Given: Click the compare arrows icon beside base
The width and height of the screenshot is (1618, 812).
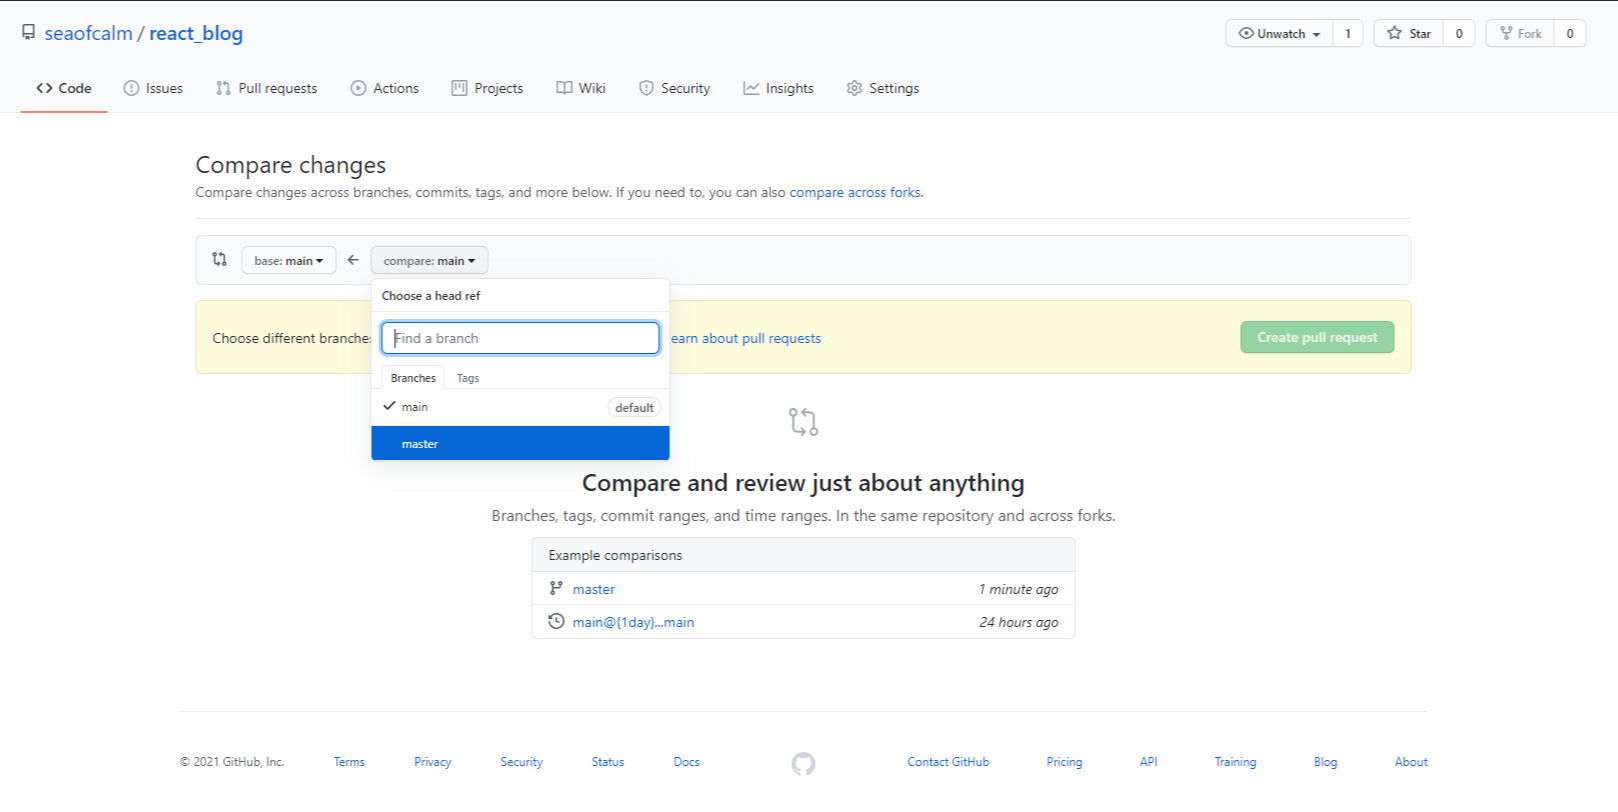Looking at the screenshot, I should point(220,259).
